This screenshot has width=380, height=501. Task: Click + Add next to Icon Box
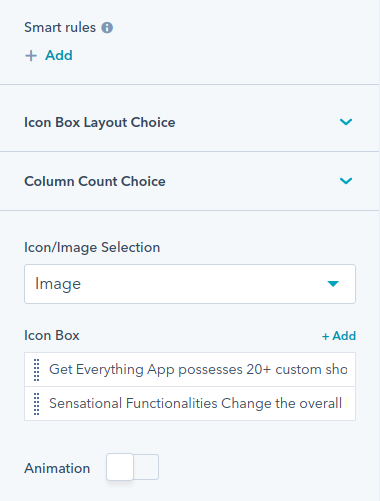click(x=339, y=336)
